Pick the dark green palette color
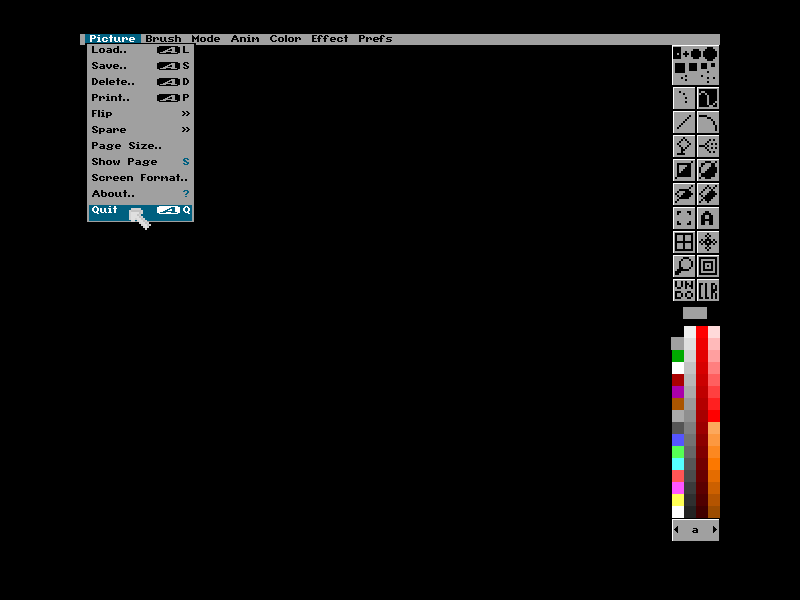This screenshot has height=600, width=800. pos(678,356)
